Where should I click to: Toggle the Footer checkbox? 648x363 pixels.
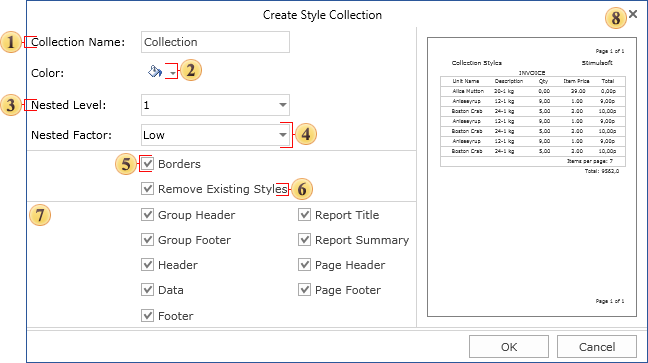147,315
